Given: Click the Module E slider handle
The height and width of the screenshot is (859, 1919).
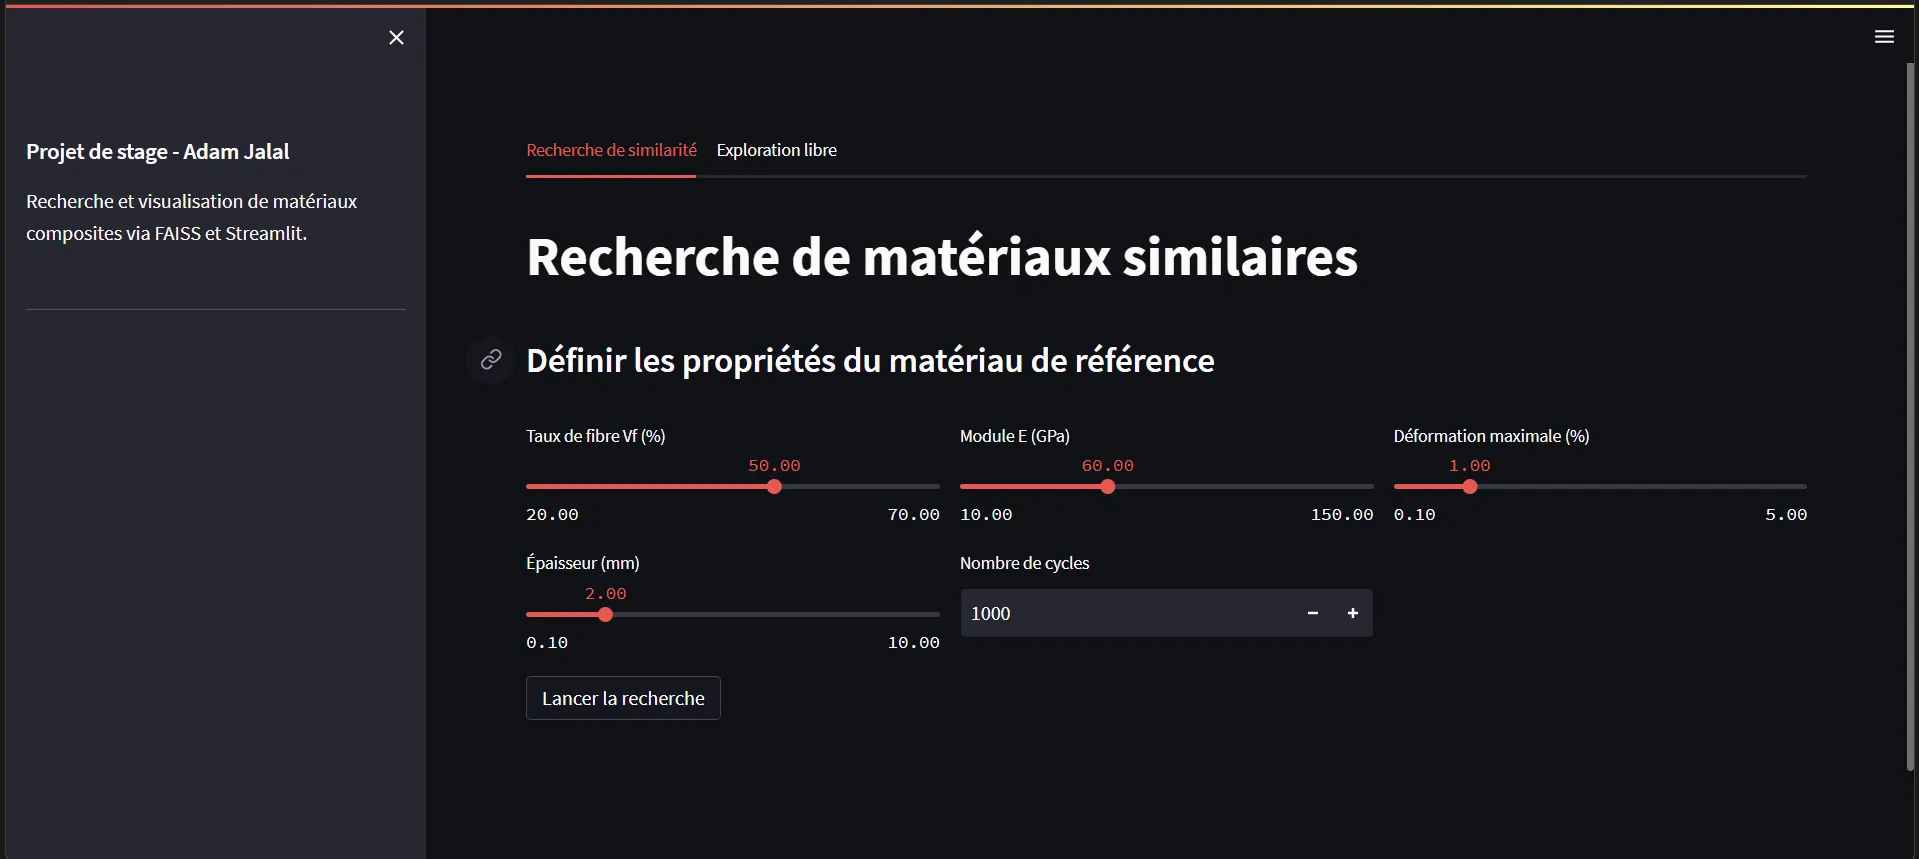Looking at the screenshot, I should 1107,487.
